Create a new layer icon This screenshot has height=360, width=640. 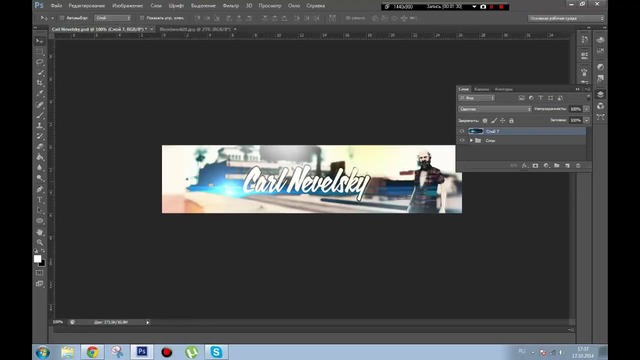click(x=567, y=166)
